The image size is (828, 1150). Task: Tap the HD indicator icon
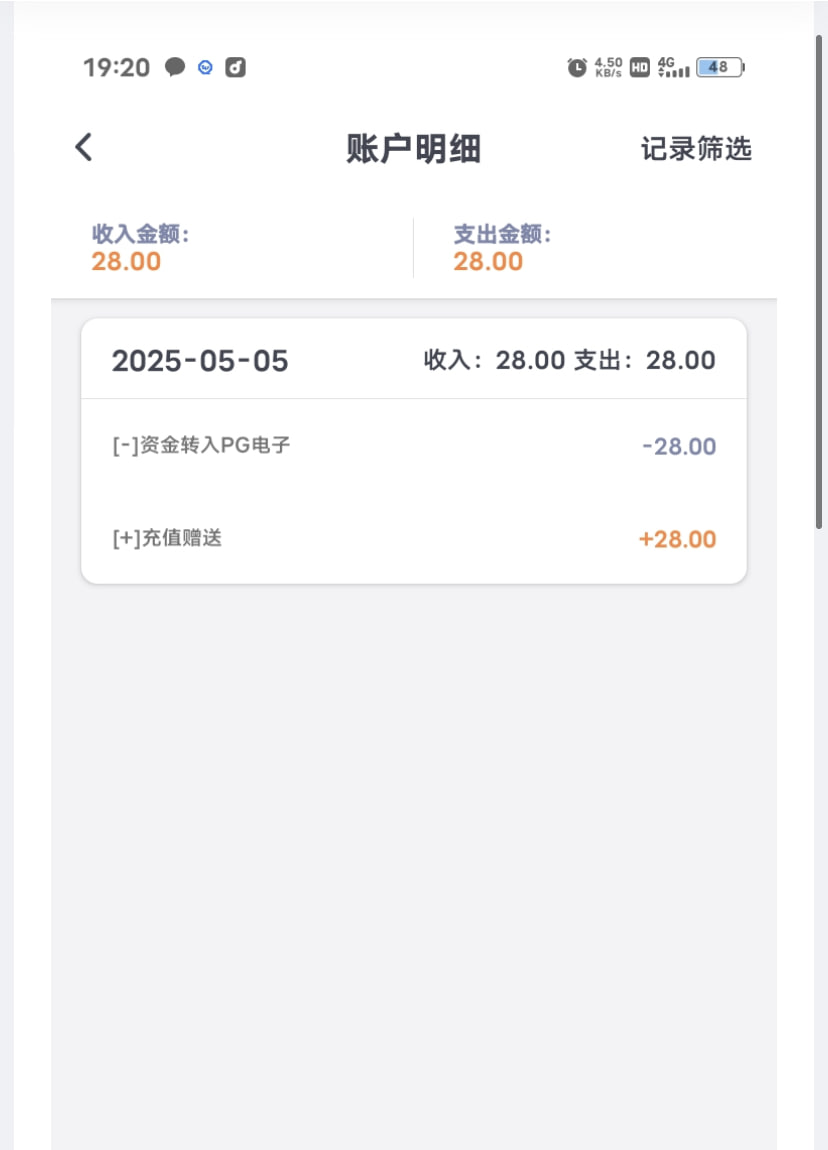(640, 68)
